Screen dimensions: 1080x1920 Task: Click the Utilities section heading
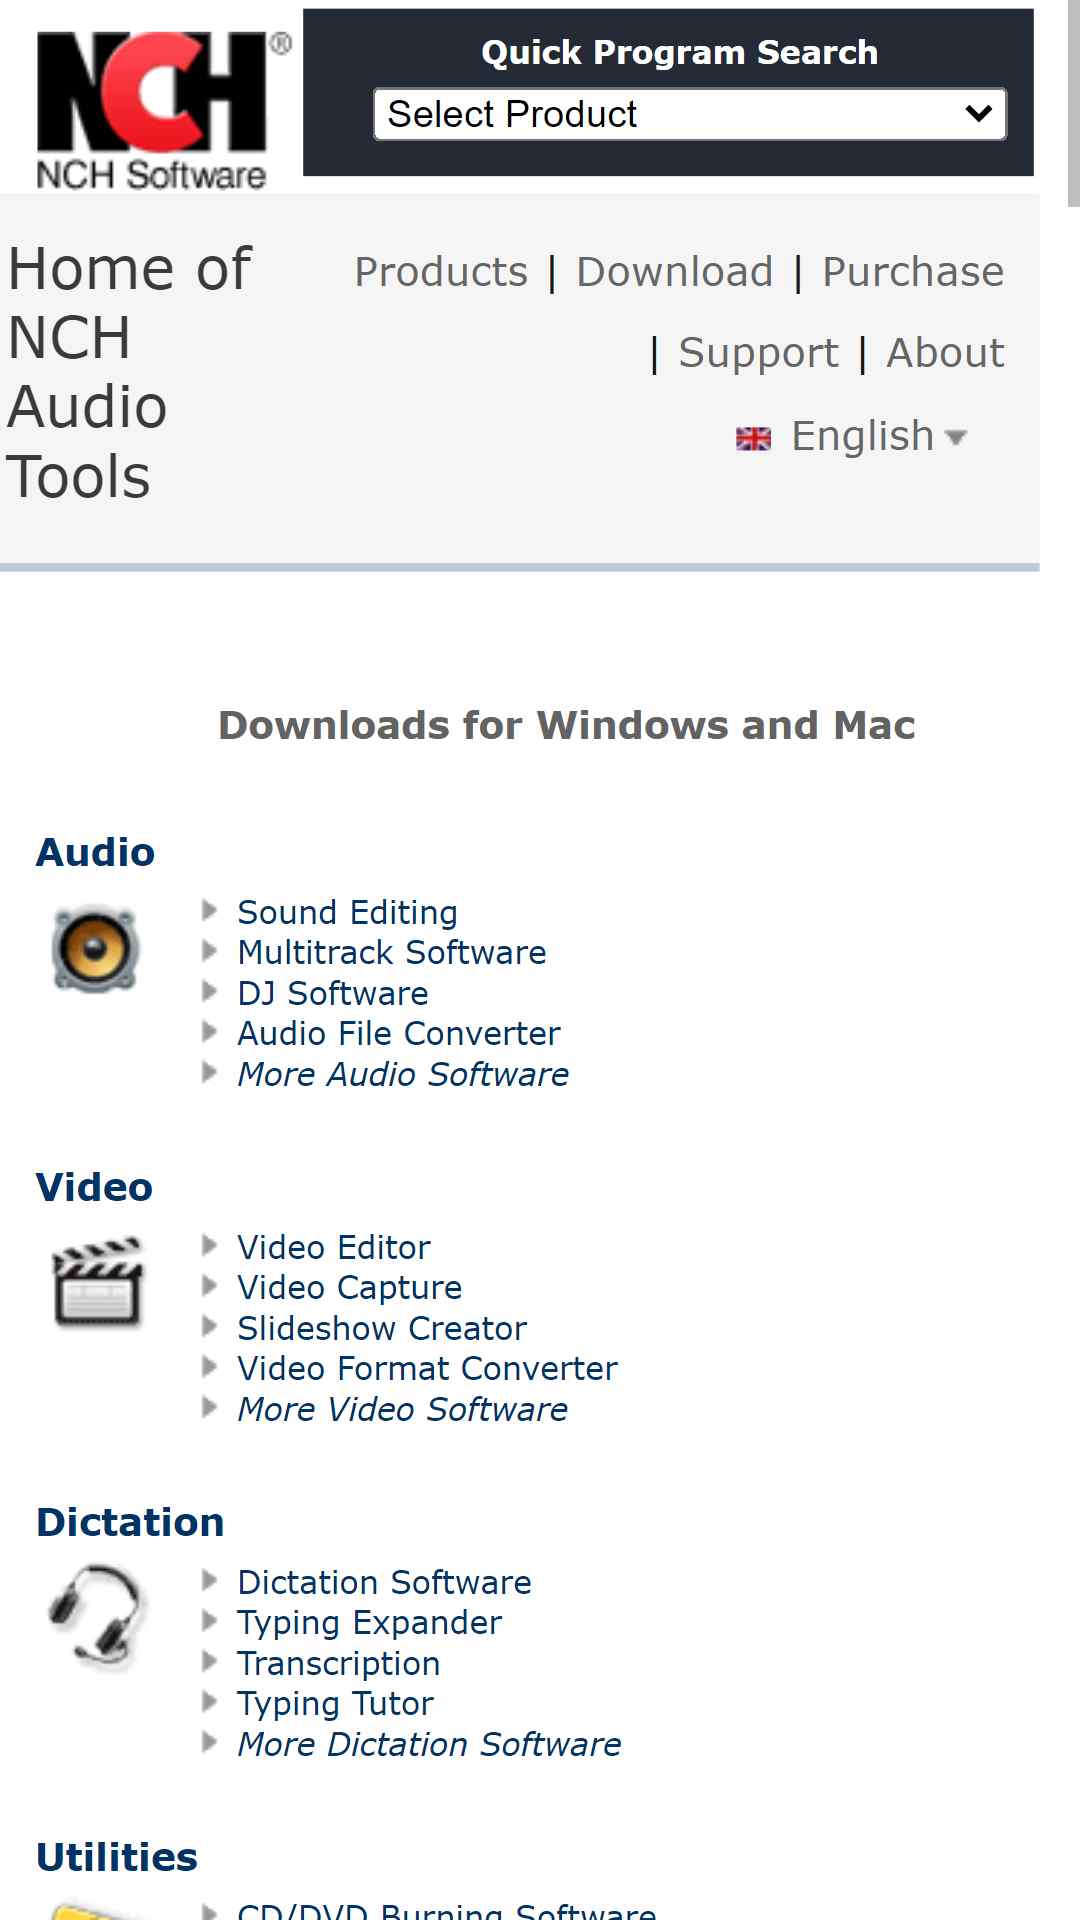pyautogui.click(x=117, y=1857)
